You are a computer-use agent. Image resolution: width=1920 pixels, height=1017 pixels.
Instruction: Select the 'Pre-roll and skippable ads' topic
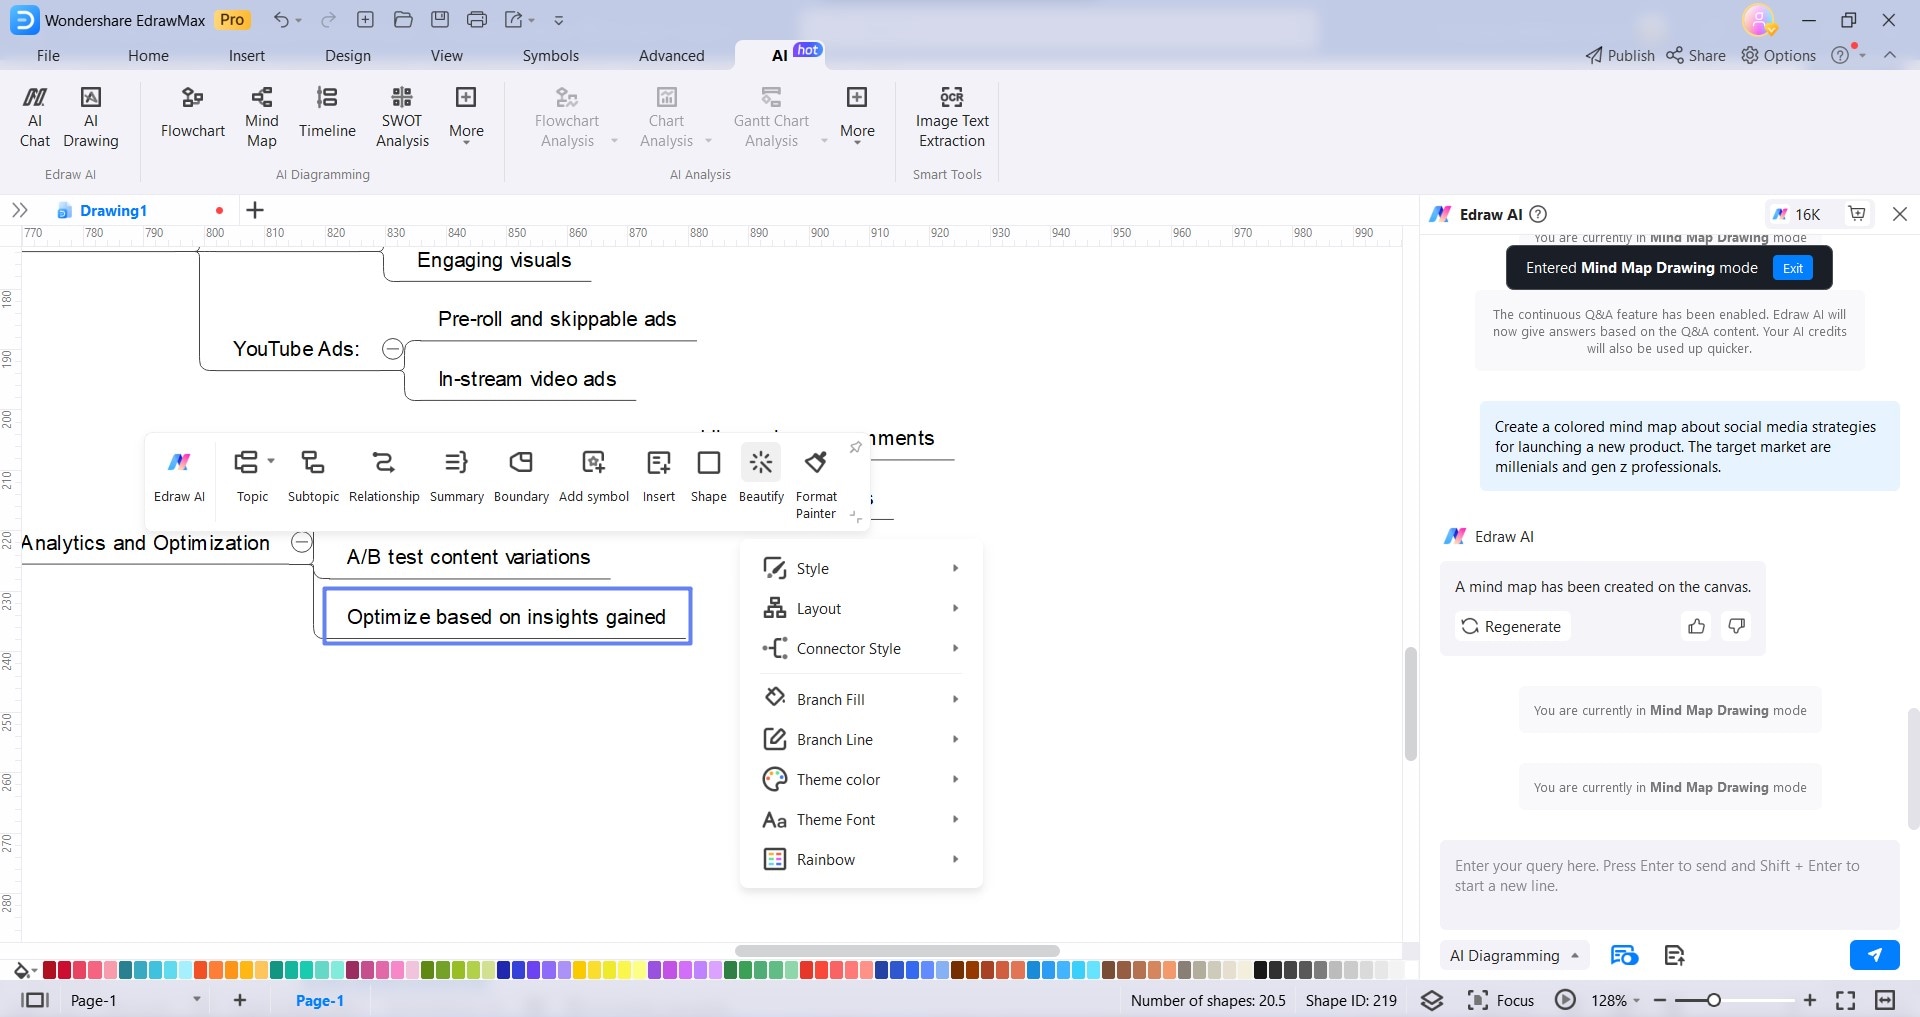pyautogui.click(x=557, y=319)
